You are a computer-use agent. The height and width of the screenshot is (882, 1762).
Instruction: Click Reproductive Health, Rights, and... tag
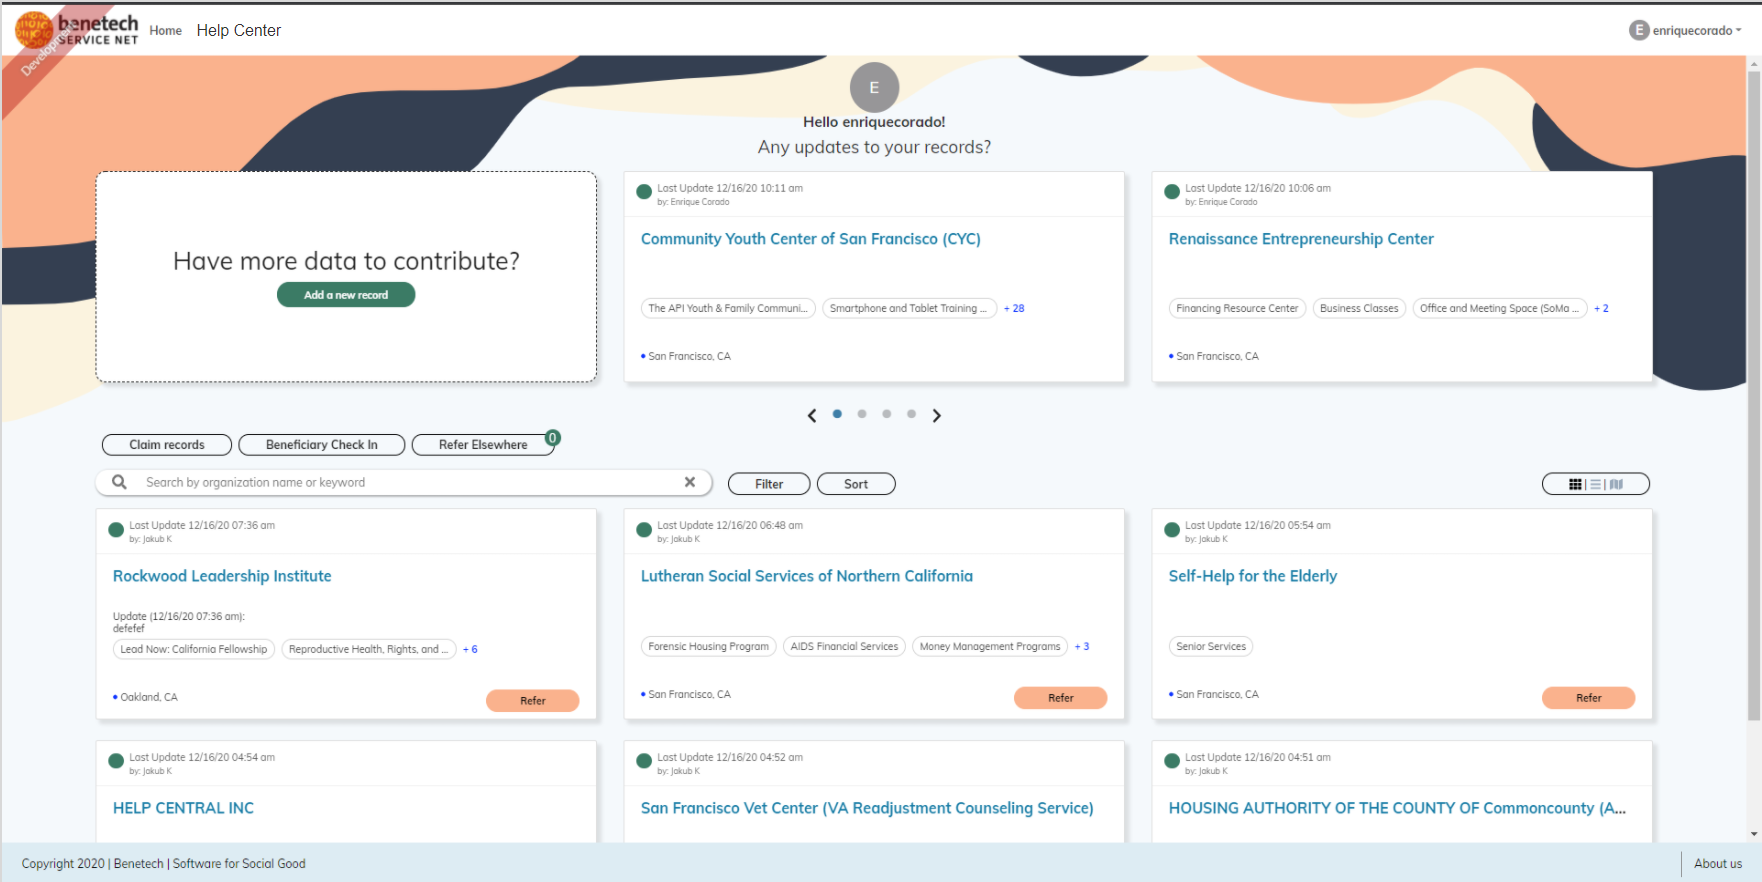click(x=369, y=649)
